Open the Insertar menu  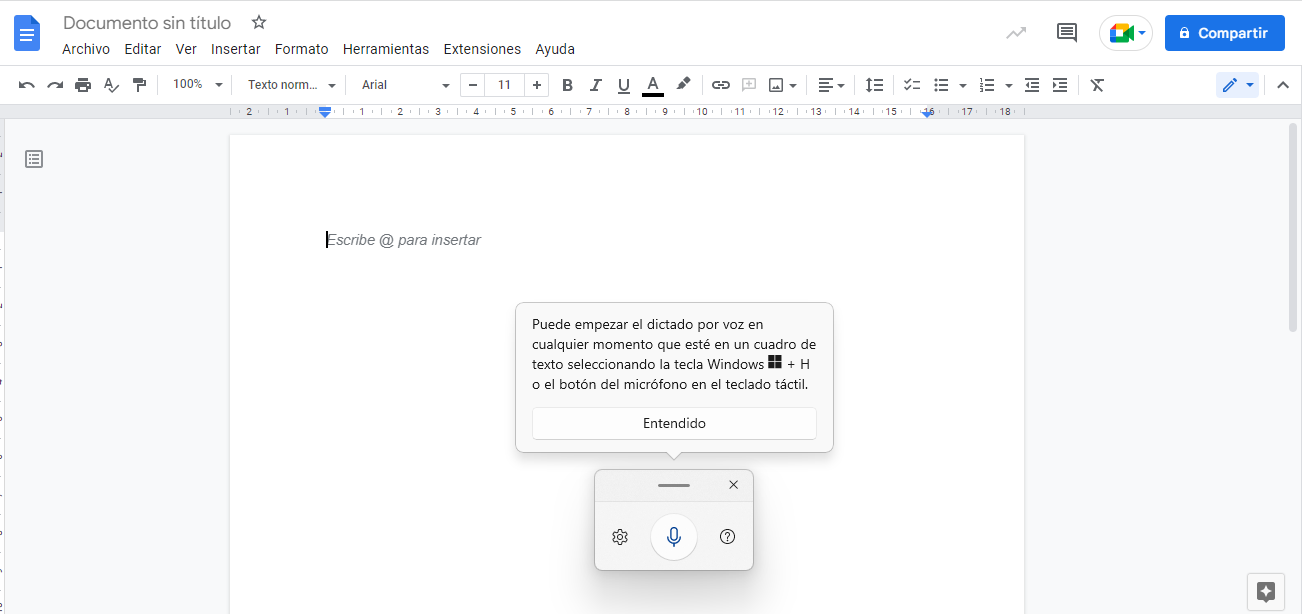pos(236,49)
